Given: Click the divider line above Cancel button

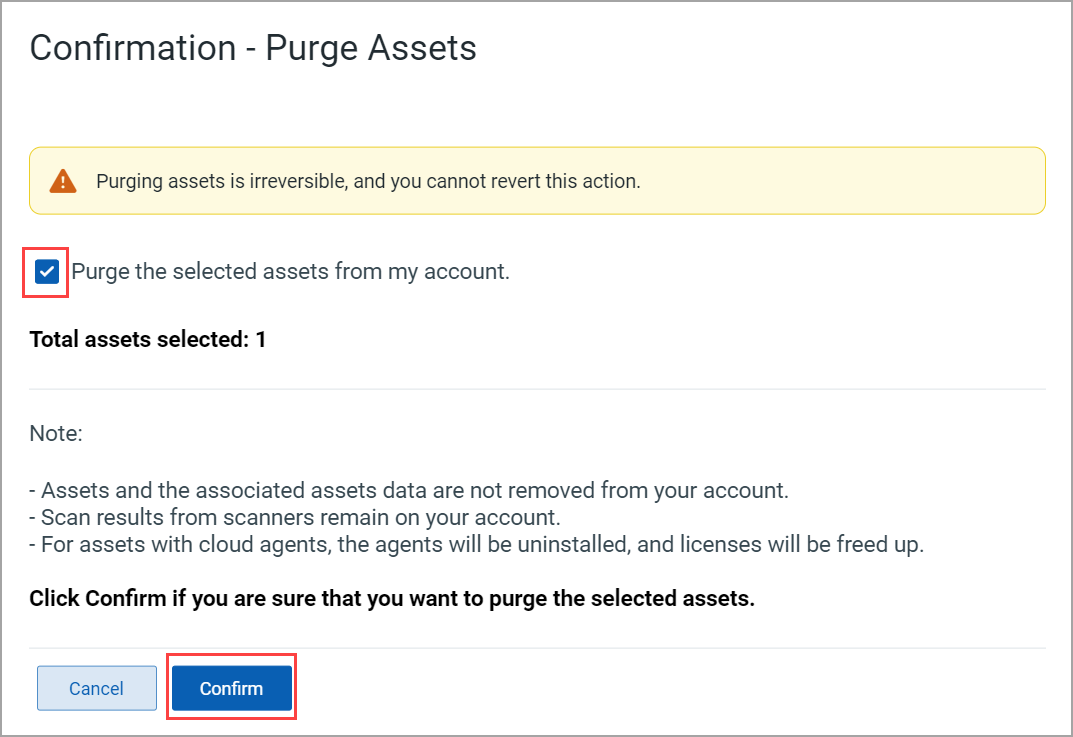Looking at the screenshot, I should pyautogui.click(x=537, y=648).
